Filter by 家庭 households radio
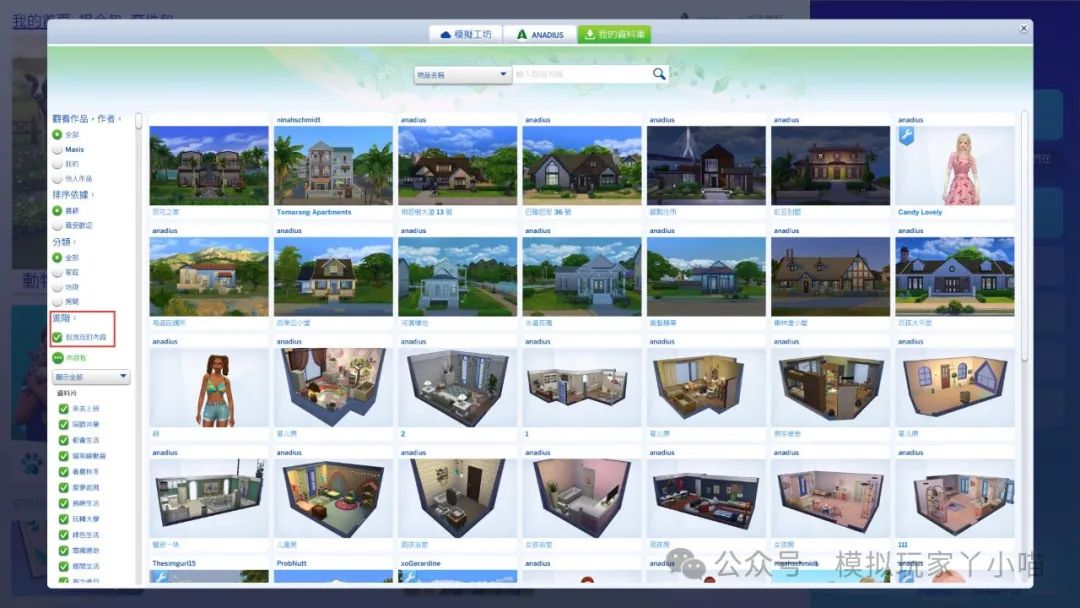The height and width of the screenshot is (608, 1080). [58, 273]
